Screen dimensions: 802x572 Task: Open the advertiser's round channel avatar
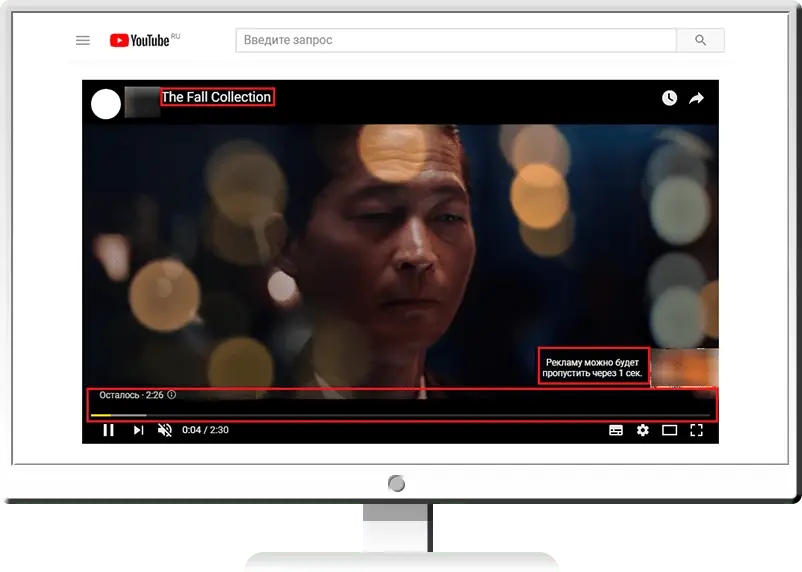[106, 104]
